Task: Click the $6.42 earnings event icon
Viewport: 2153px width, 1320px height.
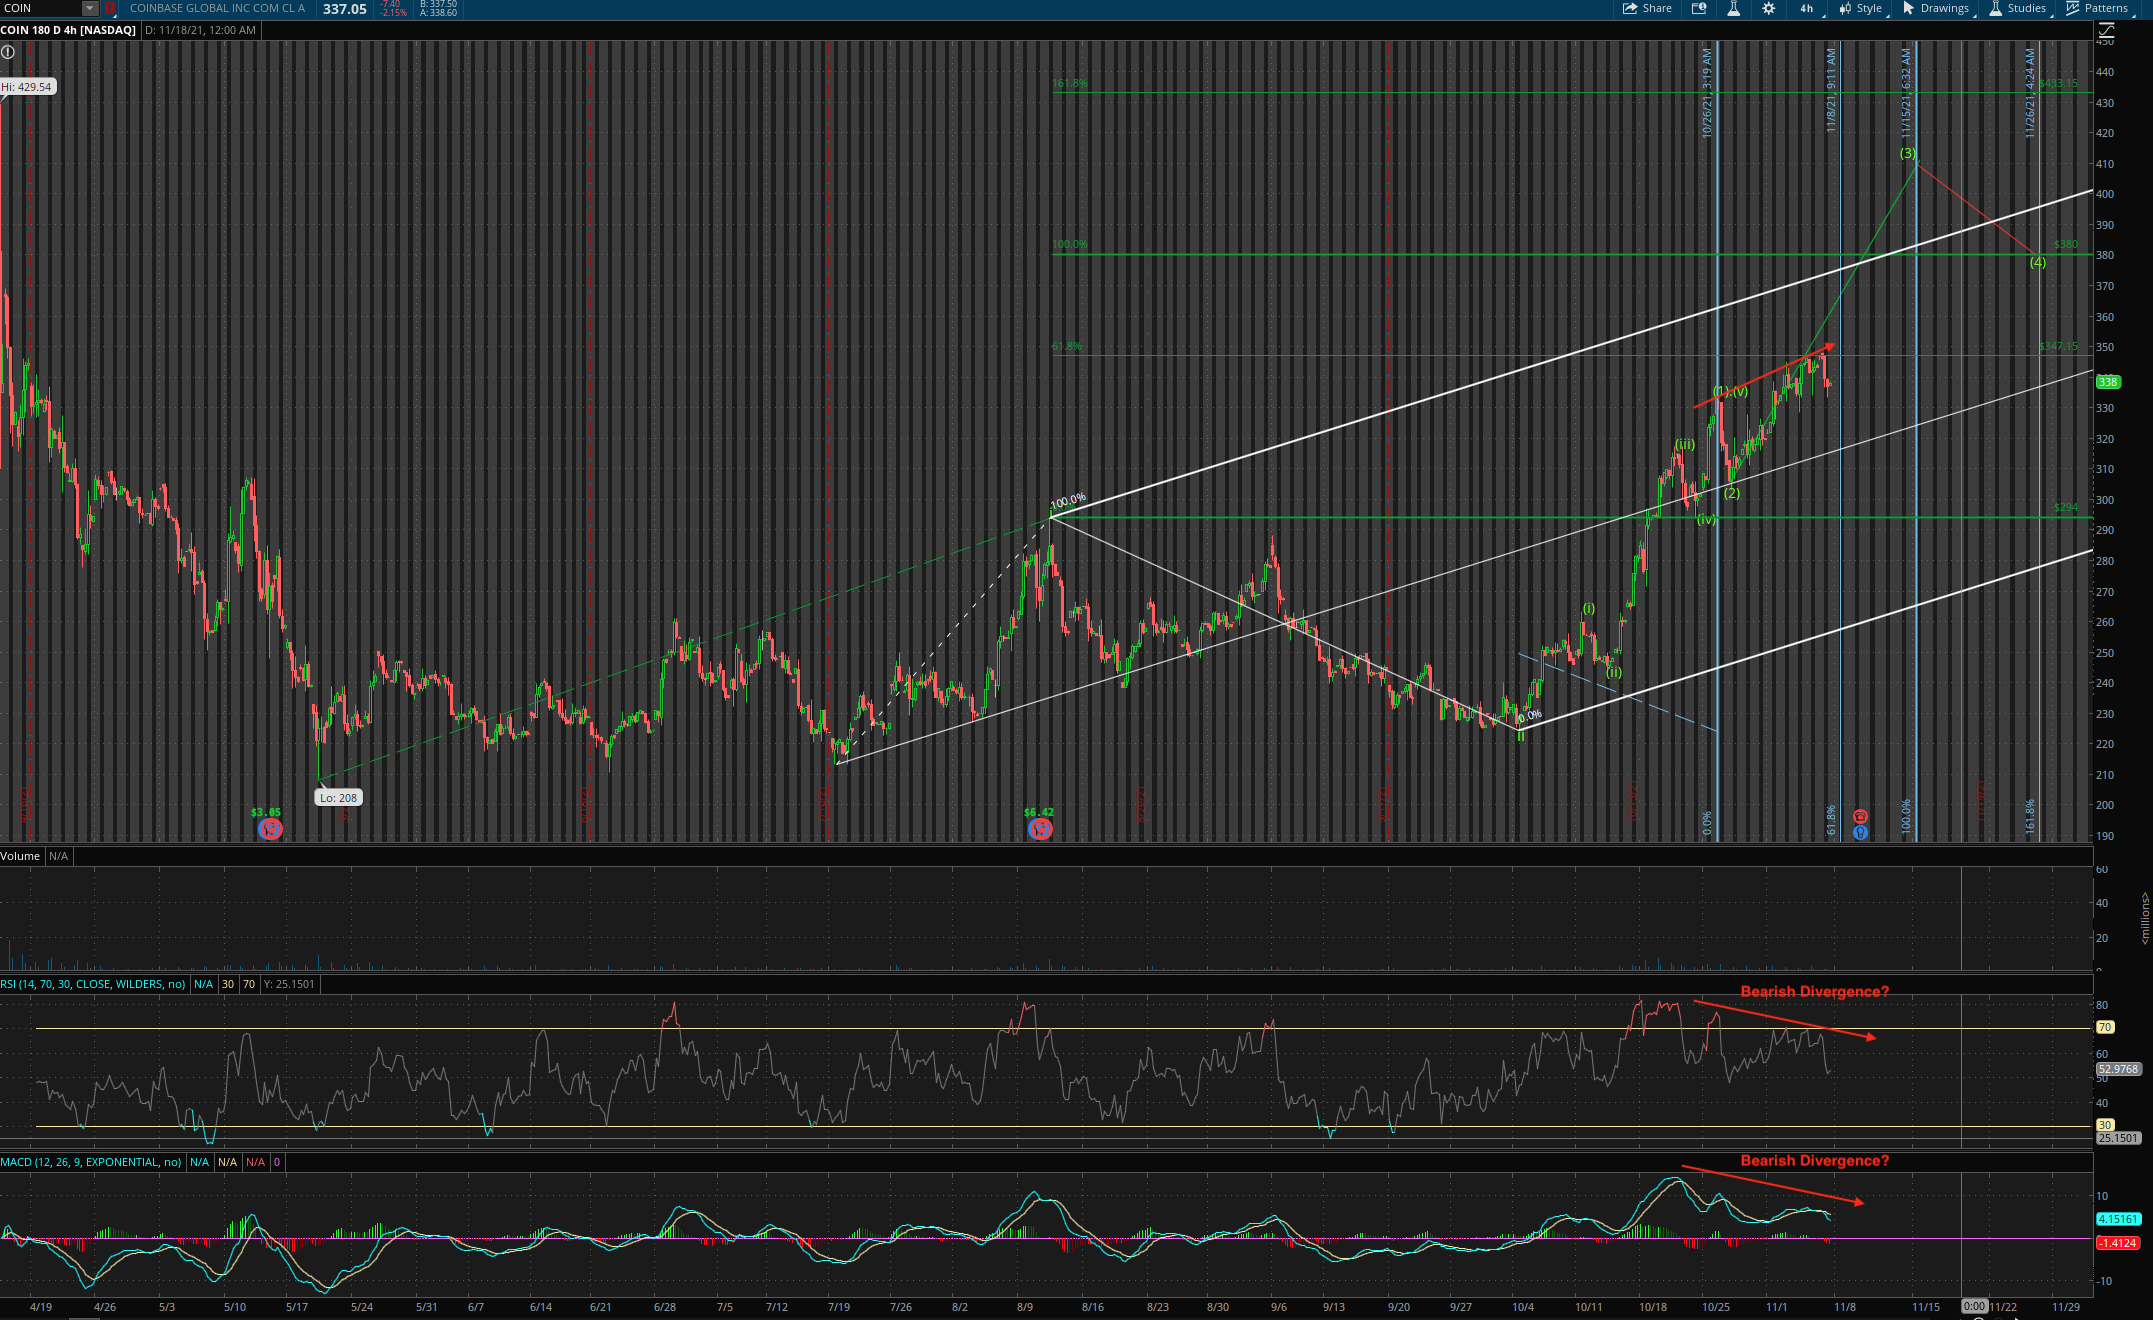Action: [1040, 829]
